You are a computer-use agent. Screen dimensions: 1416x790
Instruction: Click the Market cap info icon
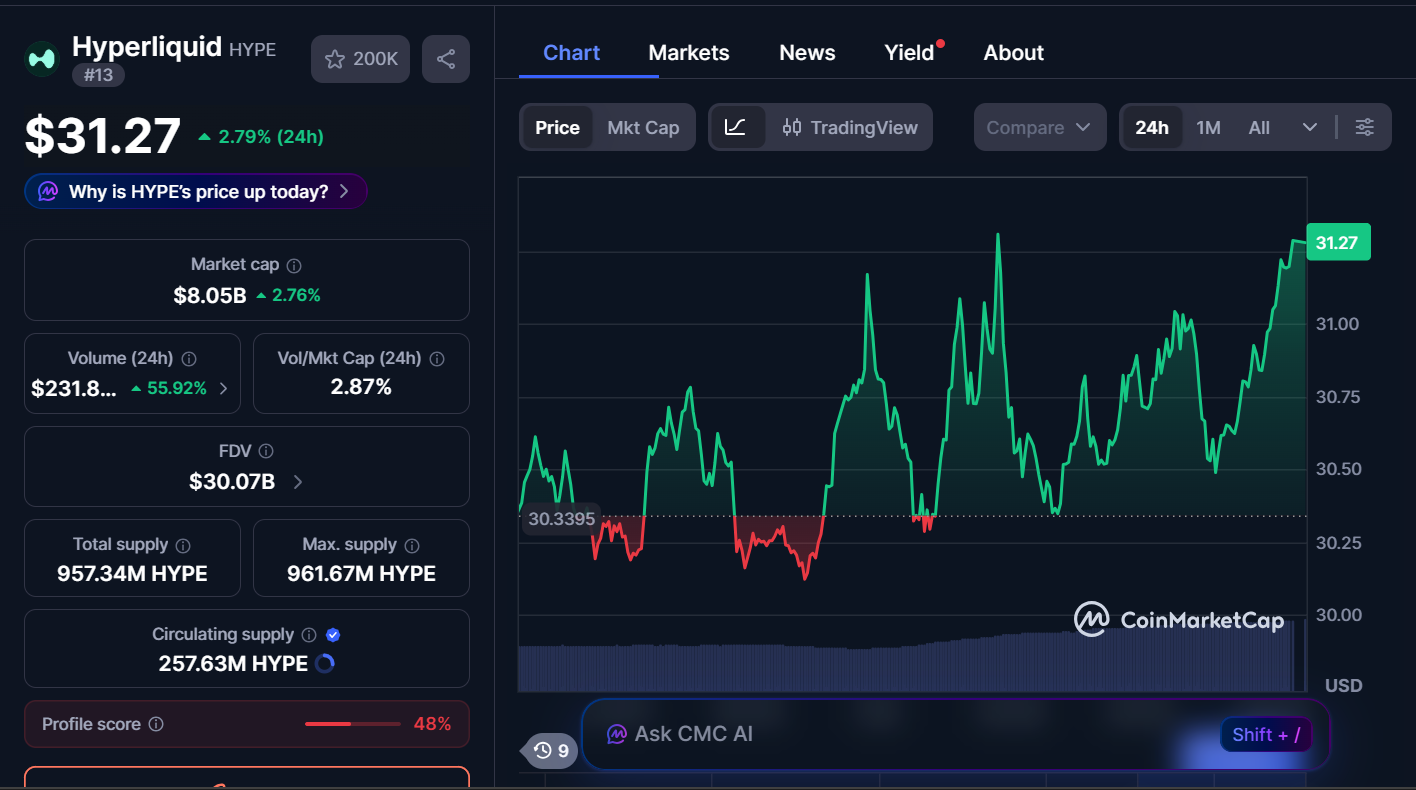pyautogui.click(x=292, y=264)
